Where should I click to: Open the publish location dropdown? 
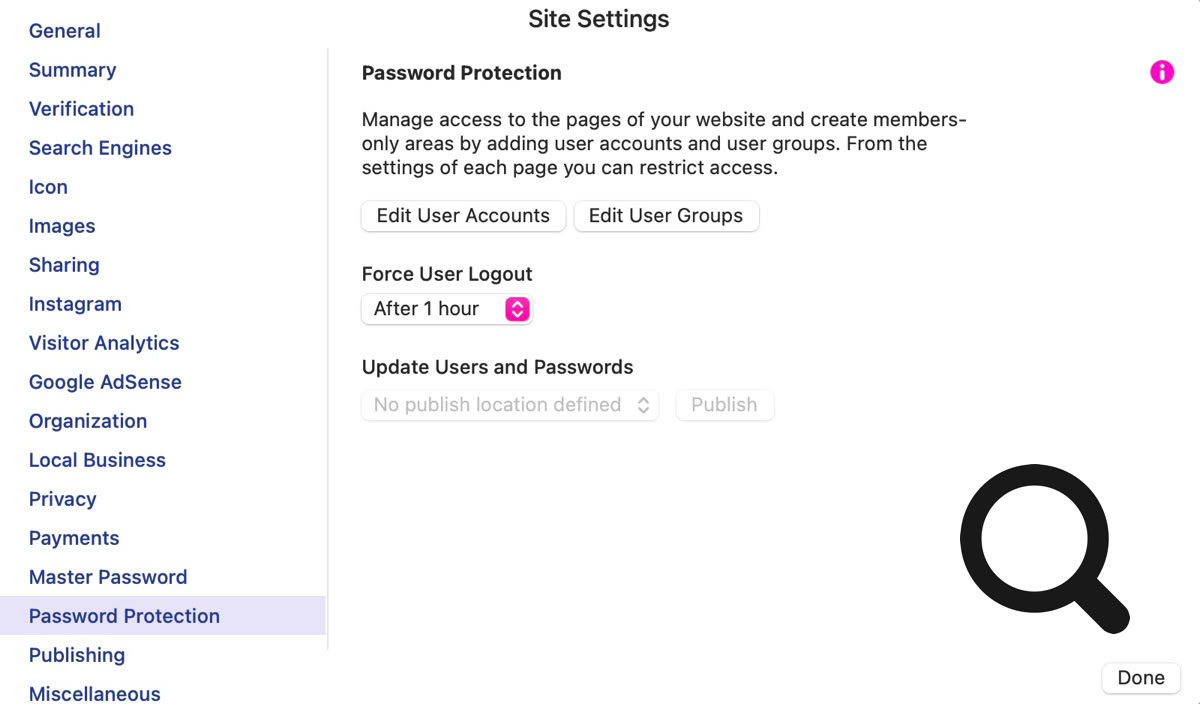510,405
